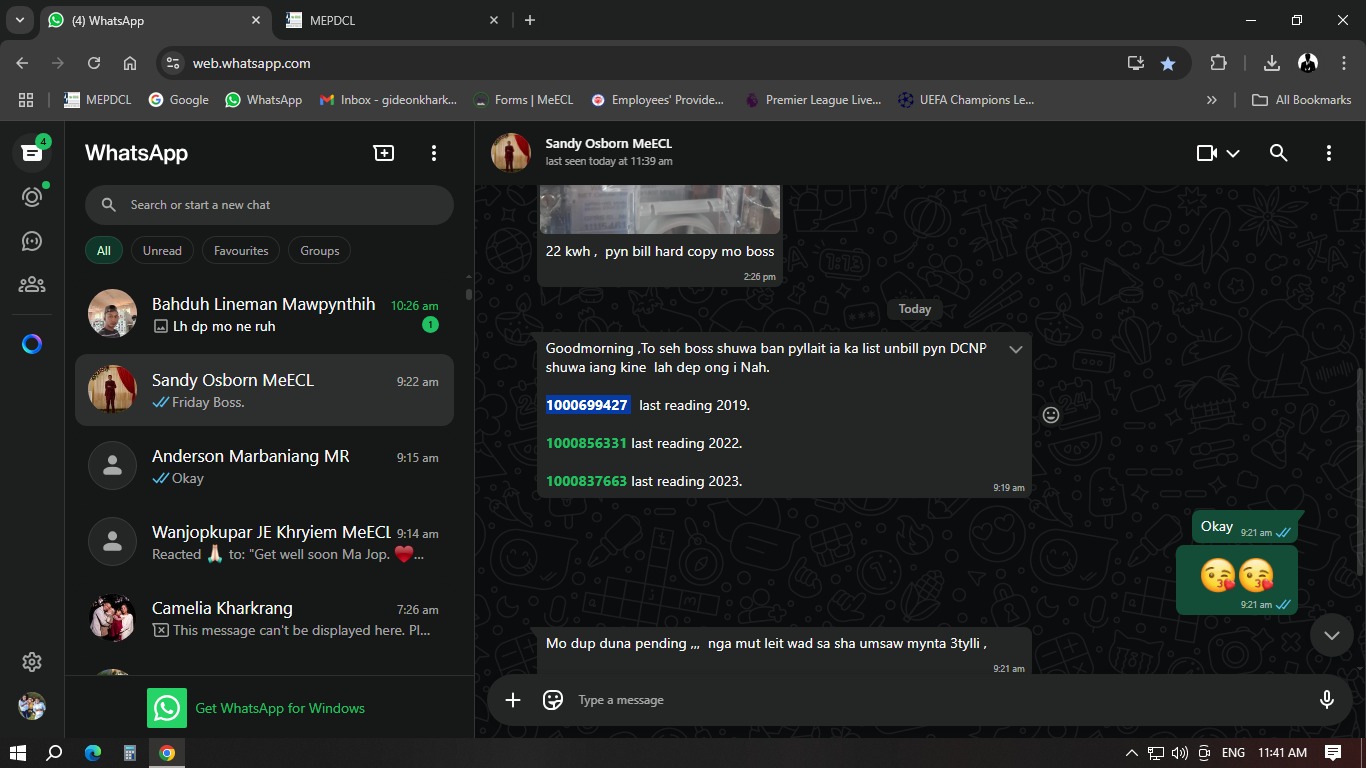Image resolution: width=1366 pixels, height=768 pixels.
Task: Open the Windows Start menu
Action: (x=18, y=753)
